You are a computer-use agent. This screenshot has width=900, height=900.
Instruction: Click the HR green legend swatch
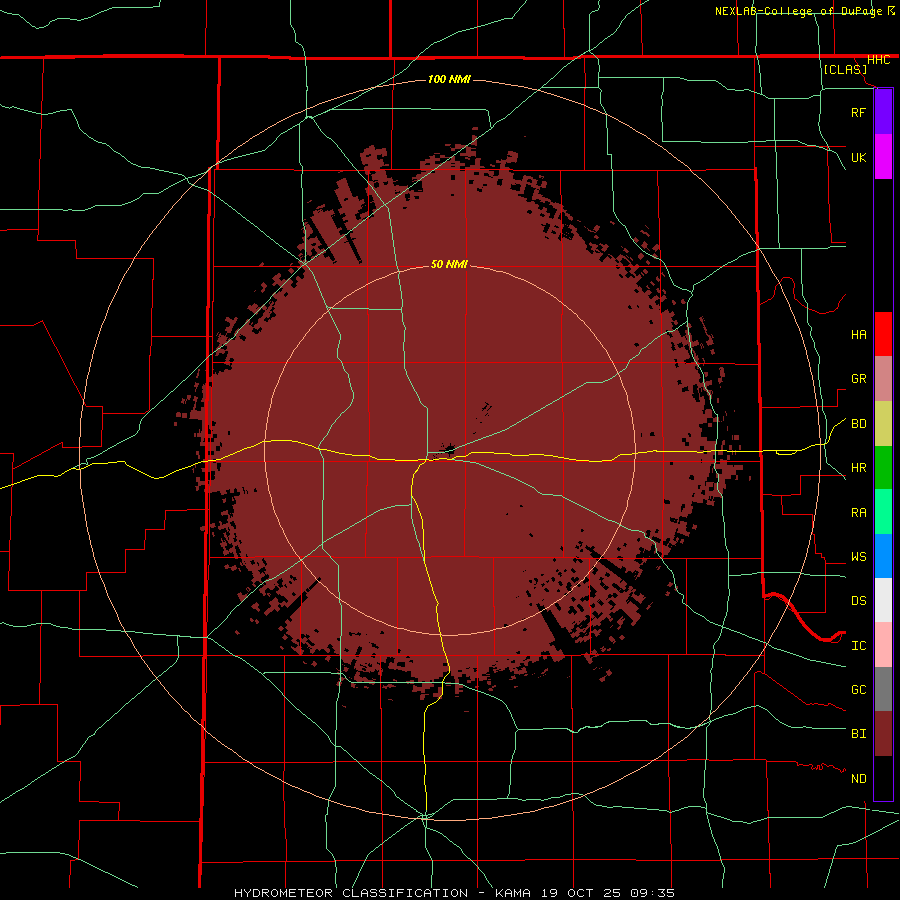click(x=883, y=468)
